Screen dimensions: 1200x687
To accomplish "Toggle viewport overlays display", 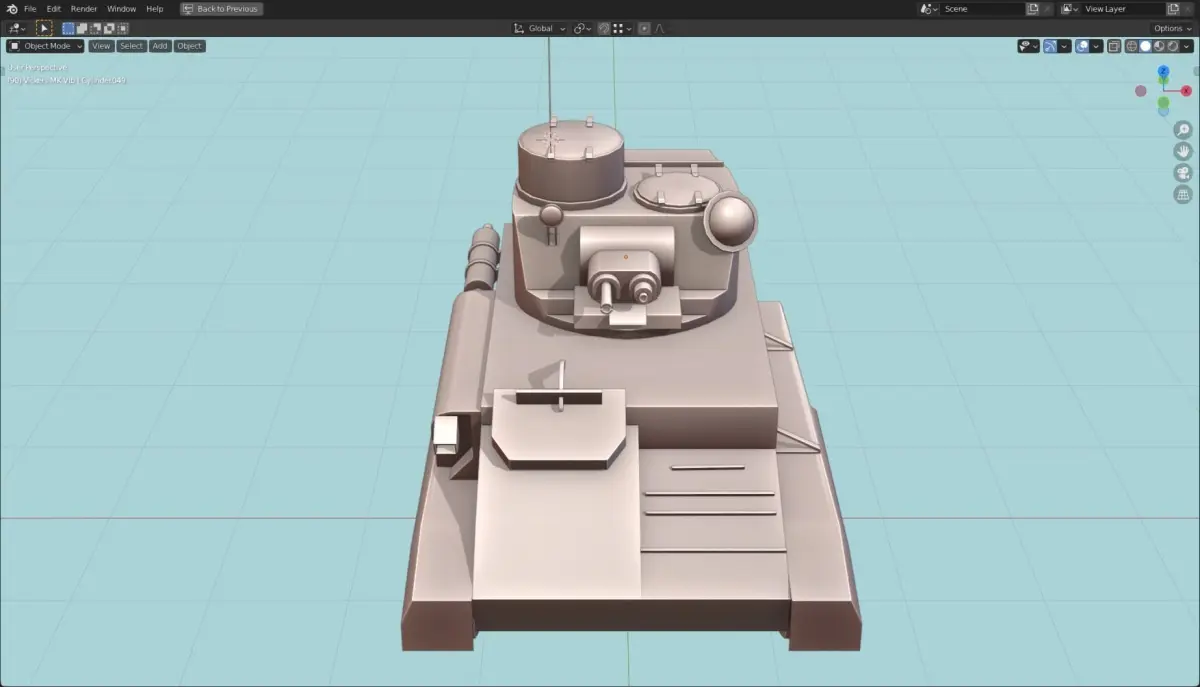I will tap(1082, 46).
